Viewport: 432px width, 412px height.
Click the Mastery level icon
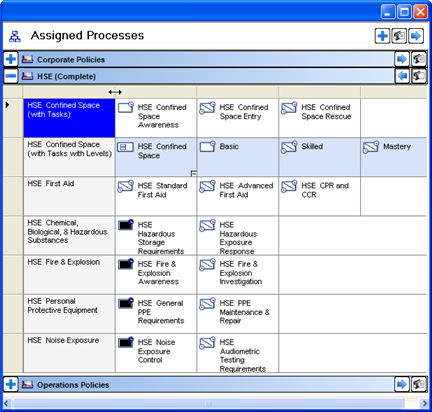371,147
